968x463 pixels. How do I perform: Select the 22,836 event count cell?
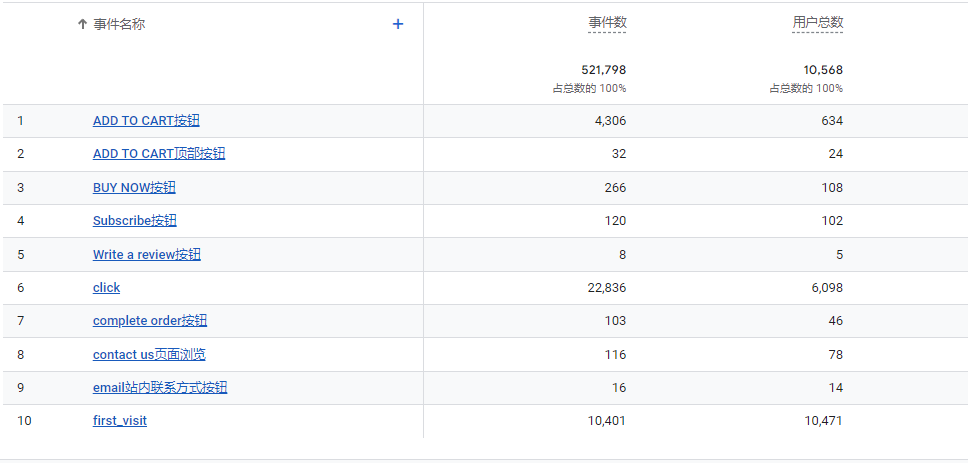coord(607,288)
